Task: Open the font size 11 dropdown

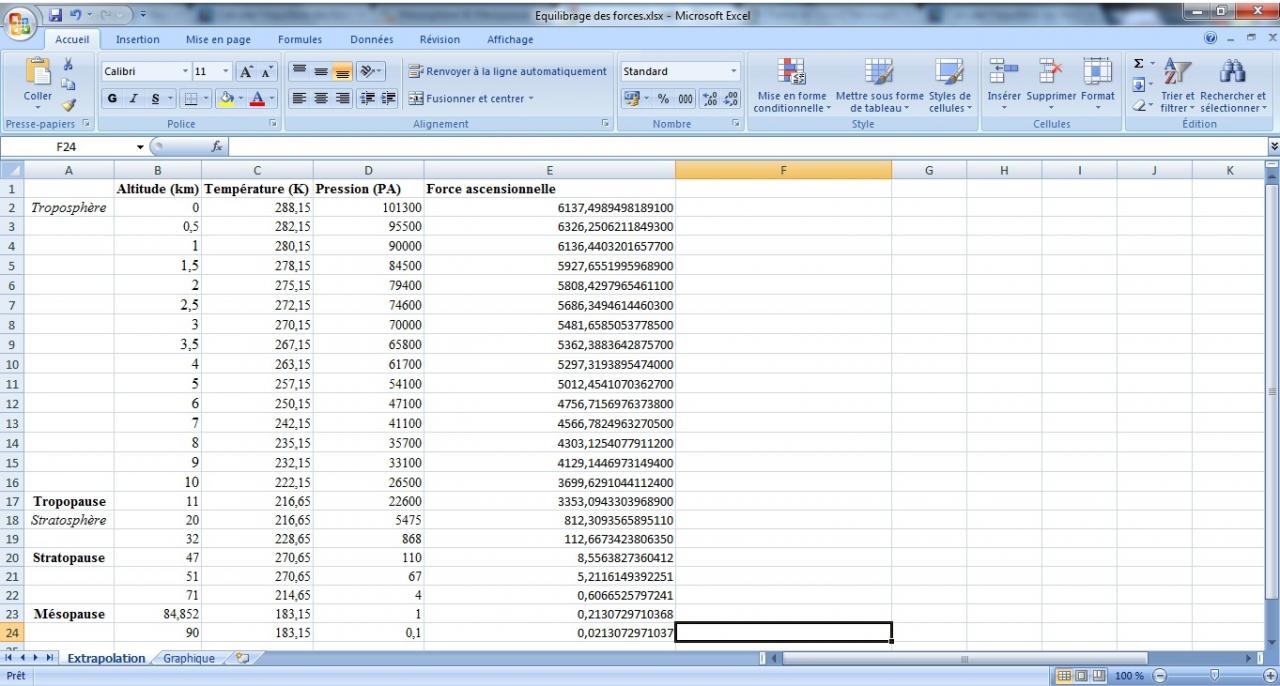Action: [x=226, y=72]
